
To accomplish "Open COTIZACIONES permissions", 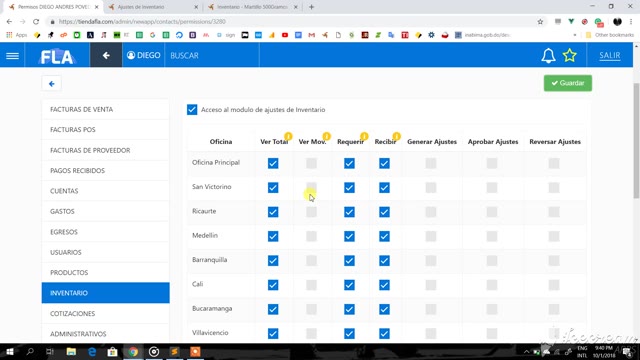I will pos(105,313).
